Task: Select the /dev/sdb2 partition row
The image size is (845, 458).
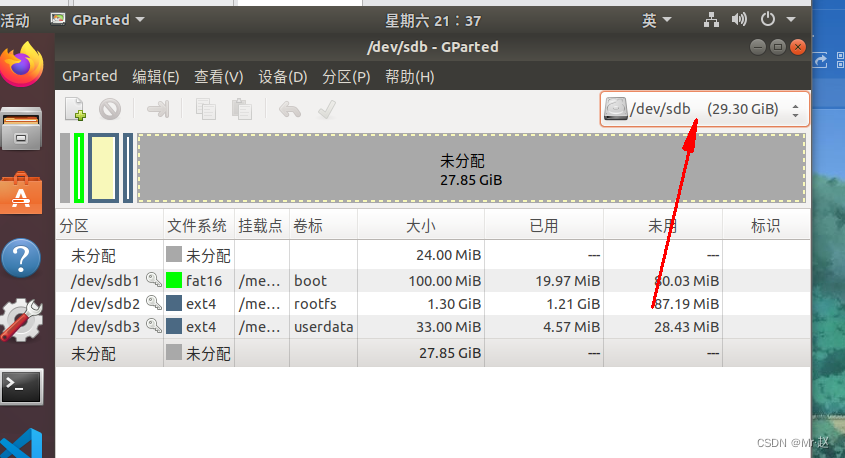Action: point(433,304)
